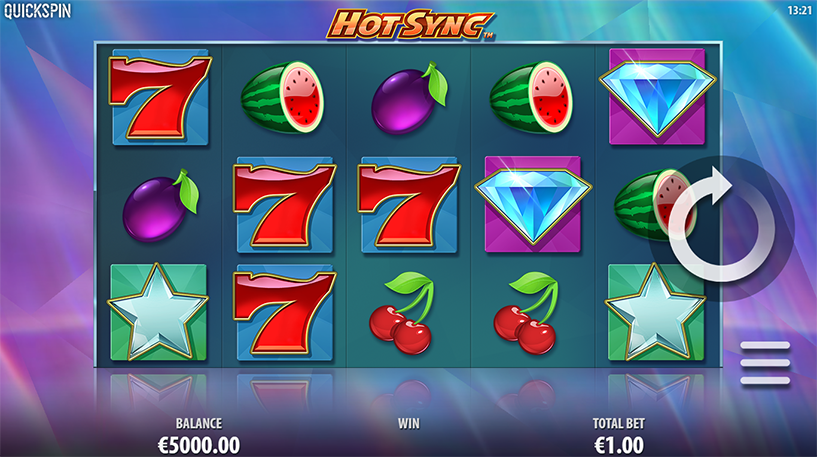The image size is (817, 457).
Task: Click the Hot Sync game logo
Action: [x=410, y=24]
